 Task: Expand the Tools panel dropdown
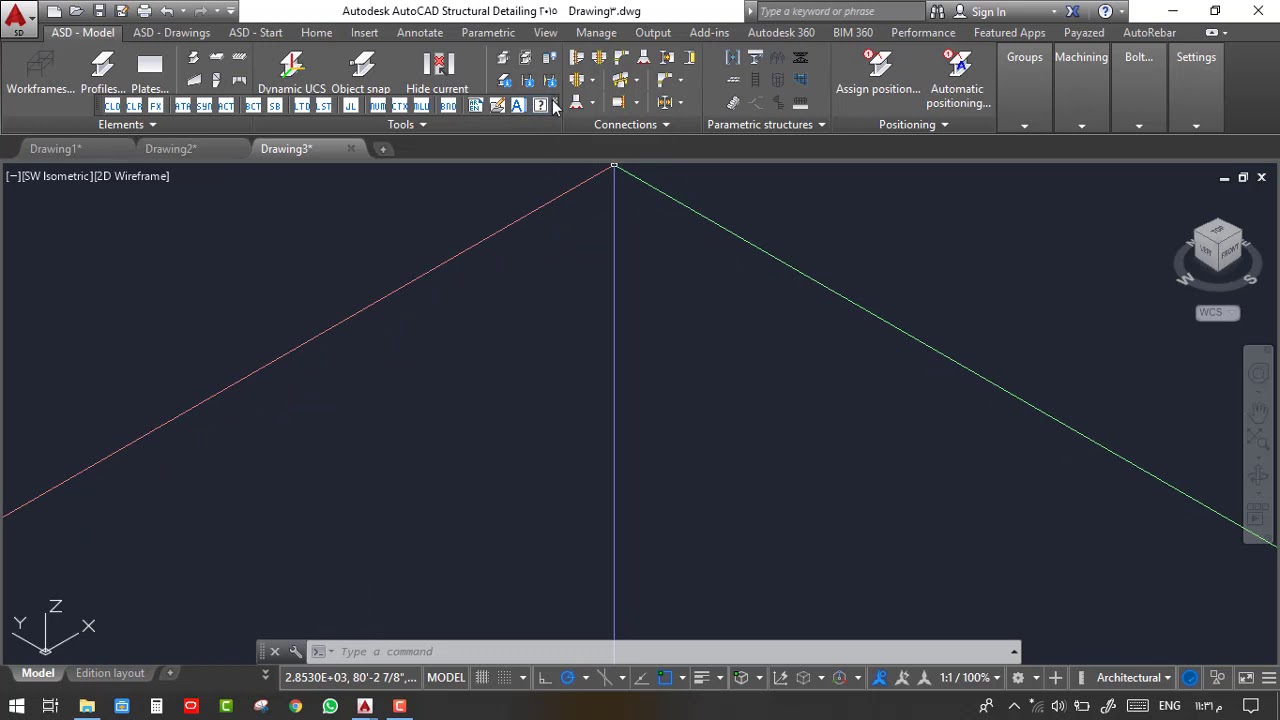(x=407, y=125)
